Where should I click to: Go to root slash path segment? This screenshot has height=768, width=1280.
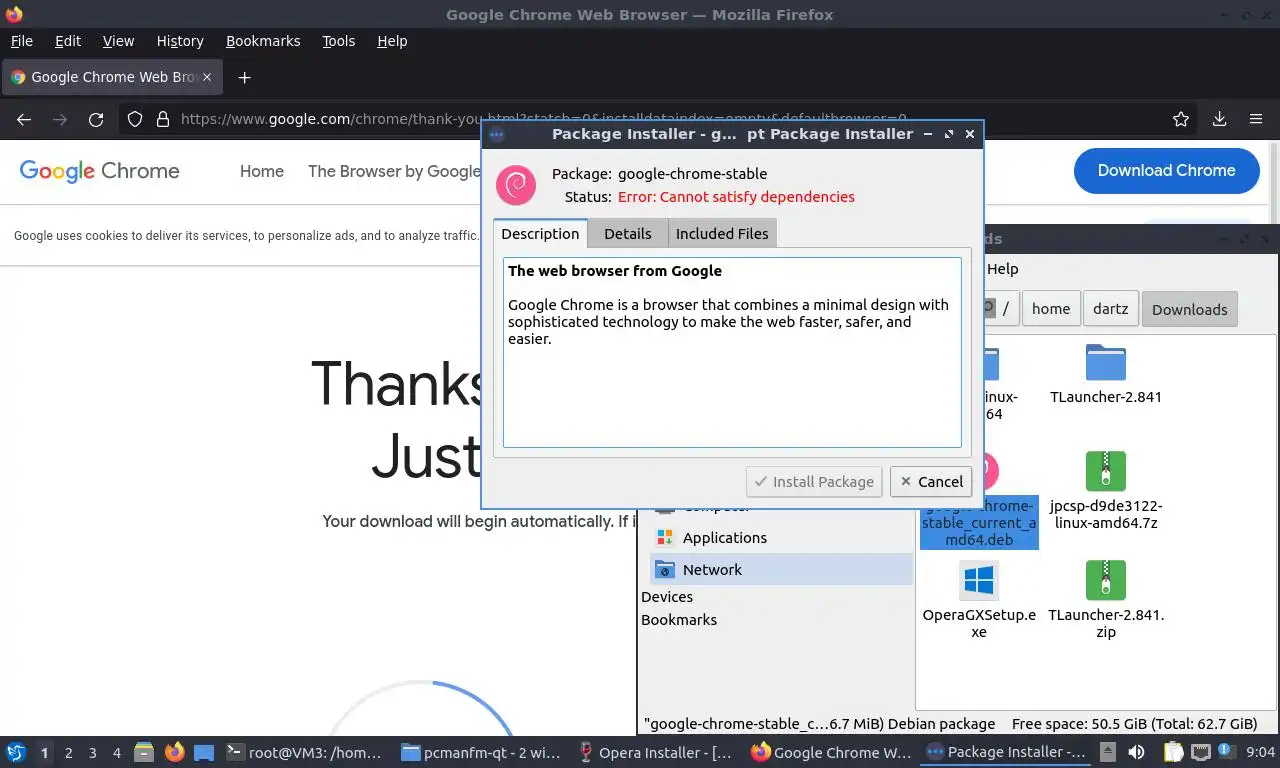pos(1006,309)
